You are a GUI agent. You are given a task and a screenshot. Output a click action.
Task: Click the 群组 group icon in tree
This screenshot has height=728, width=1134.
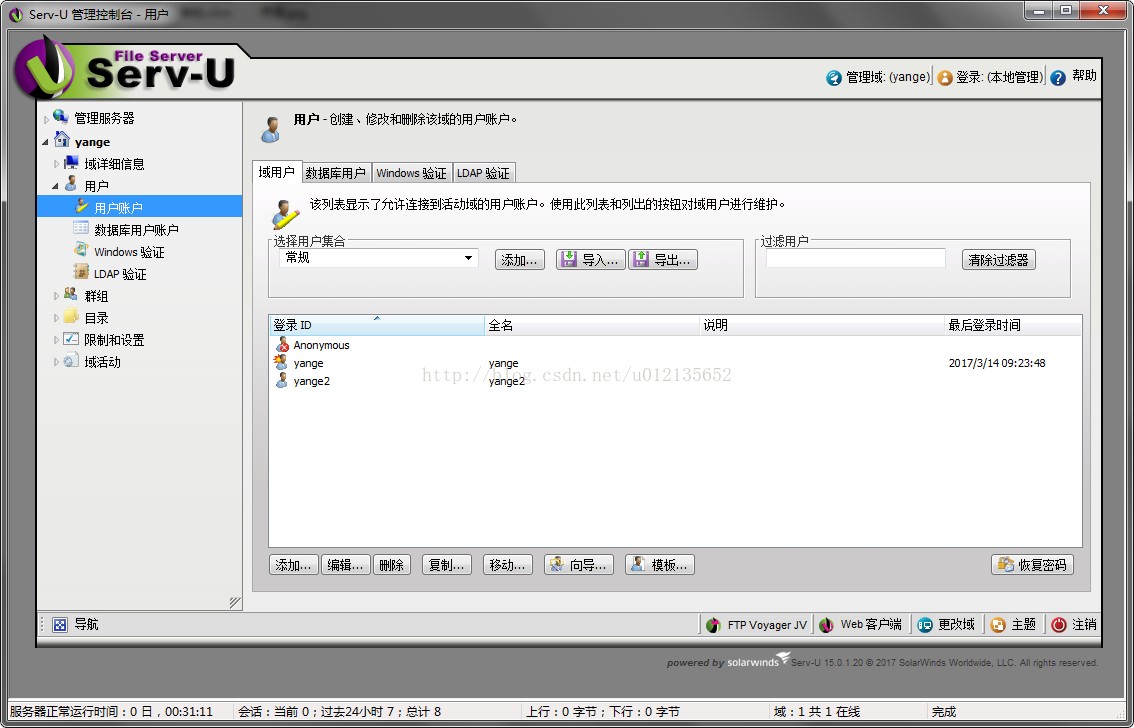click(71, 294)
